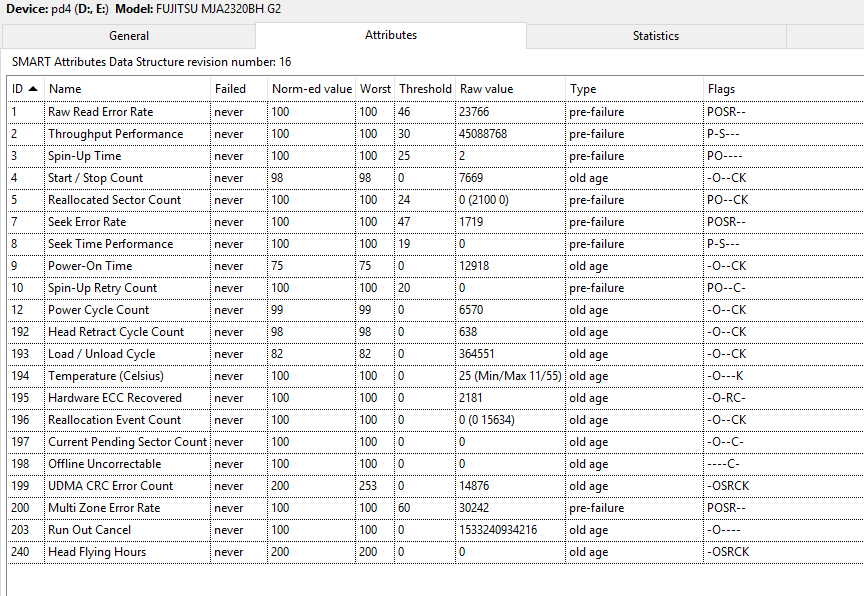Click raw value 2181
This screenshot has height=596, width=864.
471,398
